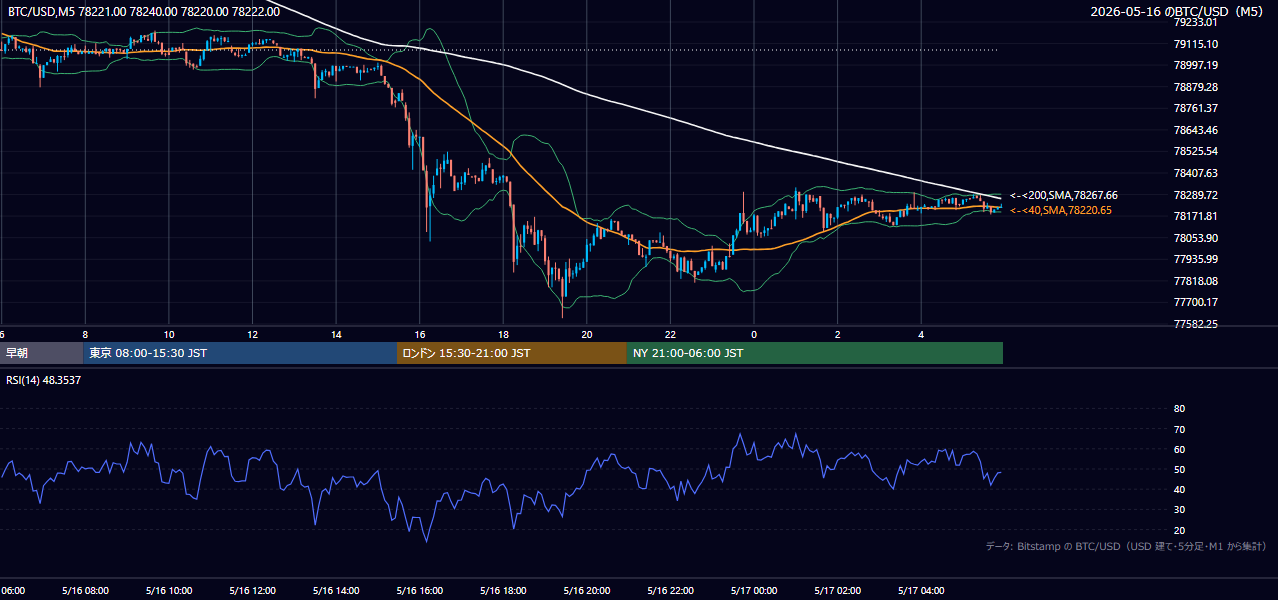Click price axis value 78525.54
This screenshot has height=600, width=1278.
(1195, 151)
